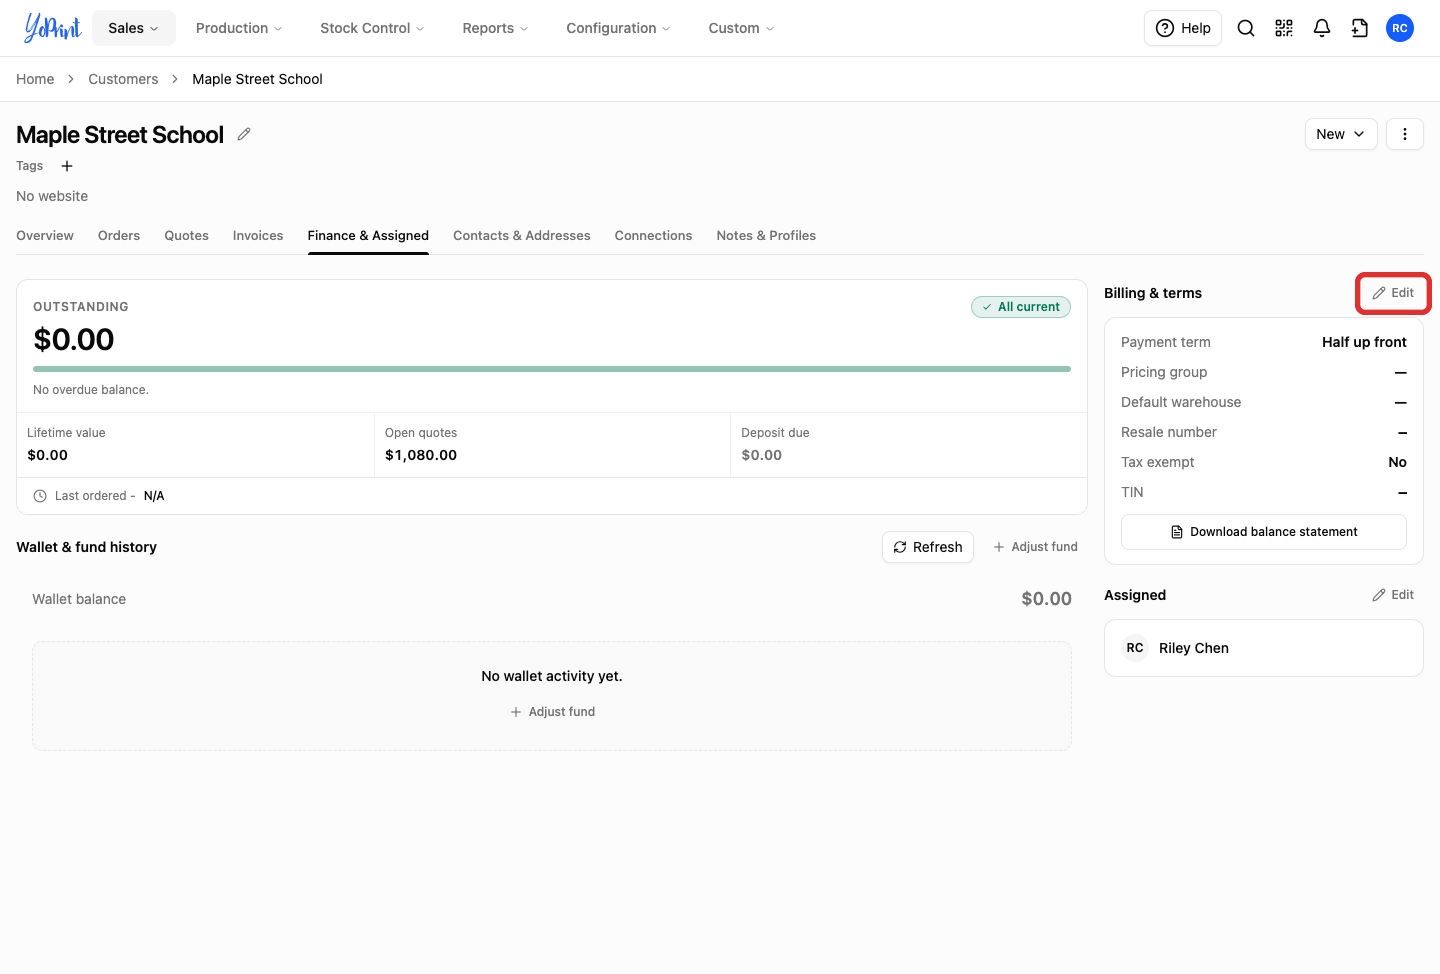This screenshot has width=1440, height=974.
Task: Edit Billing & terms section
Action: (x=1393, y=293)
